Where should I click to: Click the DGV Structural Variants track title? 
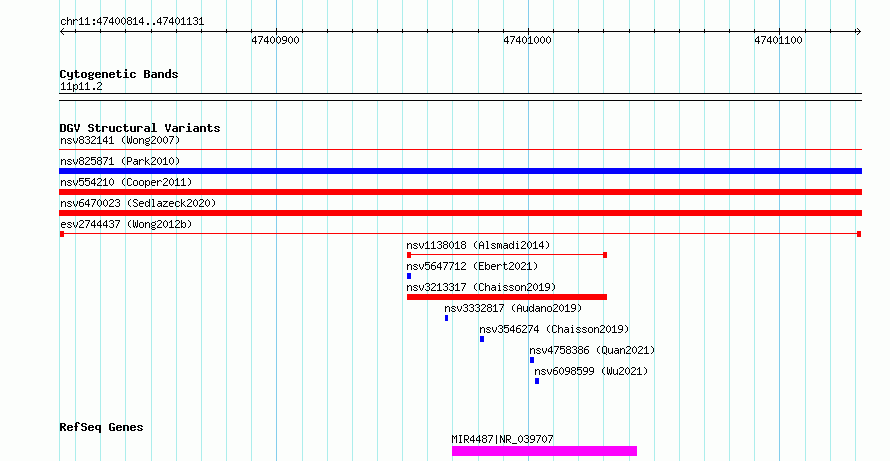click(140, 128)
